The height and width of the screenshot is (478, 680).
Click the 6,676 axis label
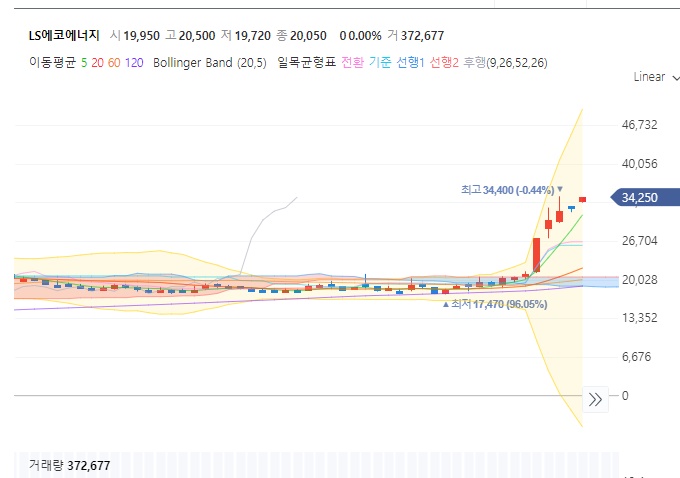click(x=636, y=357)
